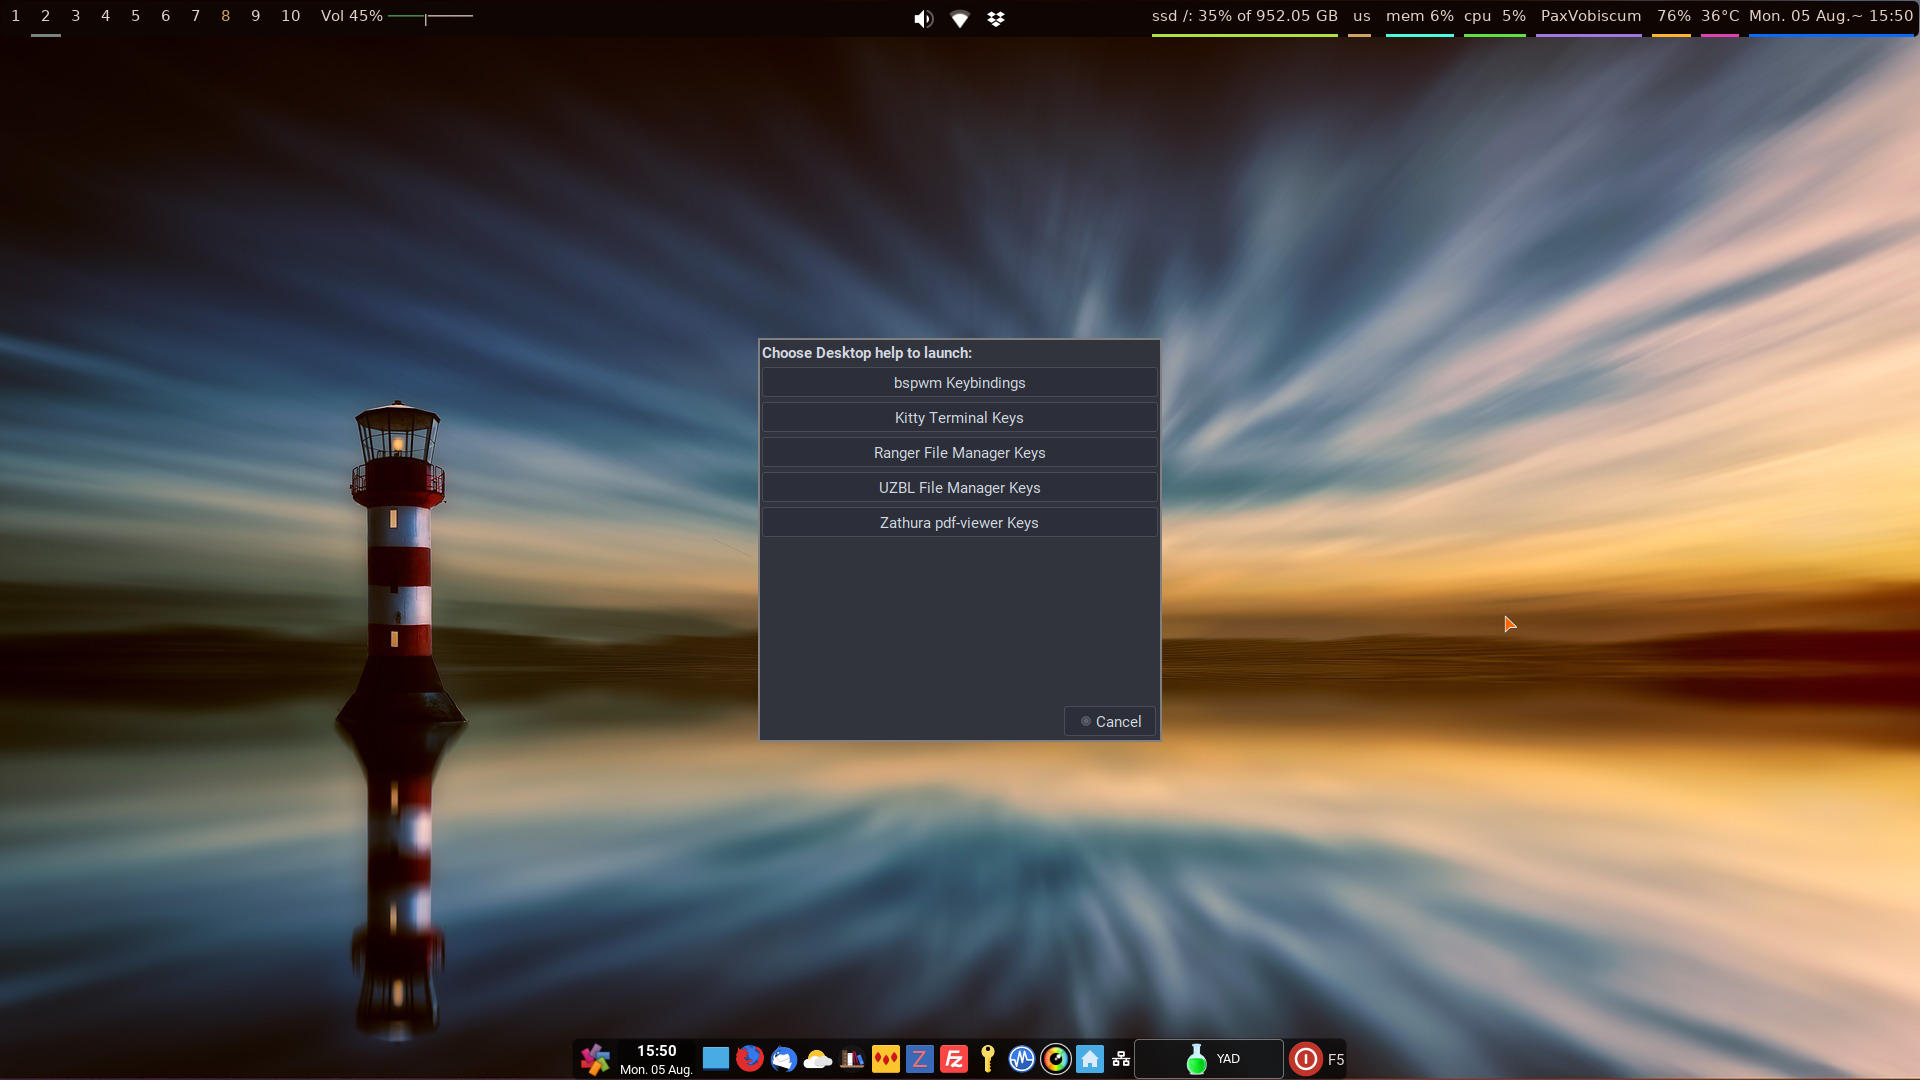Click the F5 label beside the power icon
The image size is (1920, 1080).
point(1336,1060)
